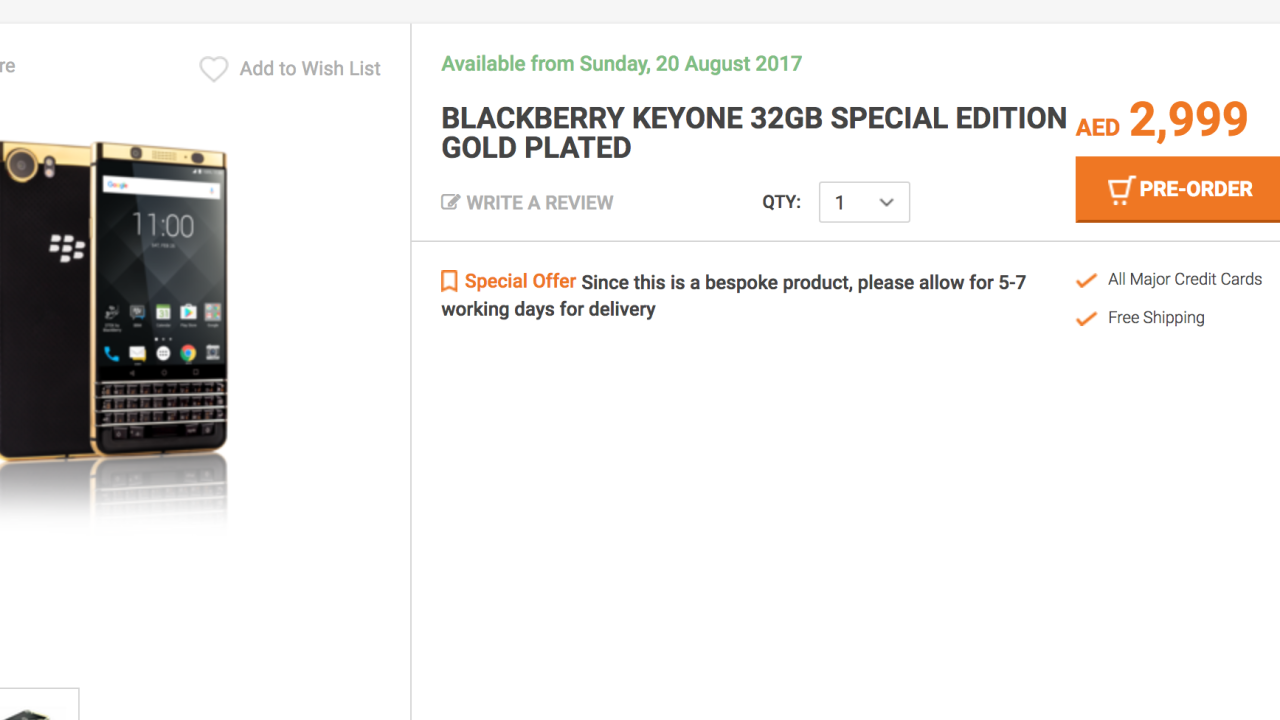Screen dimensions: 1280x720
Task: Select the small product thumbnail at bottom left
Action: tap(38, 706)
